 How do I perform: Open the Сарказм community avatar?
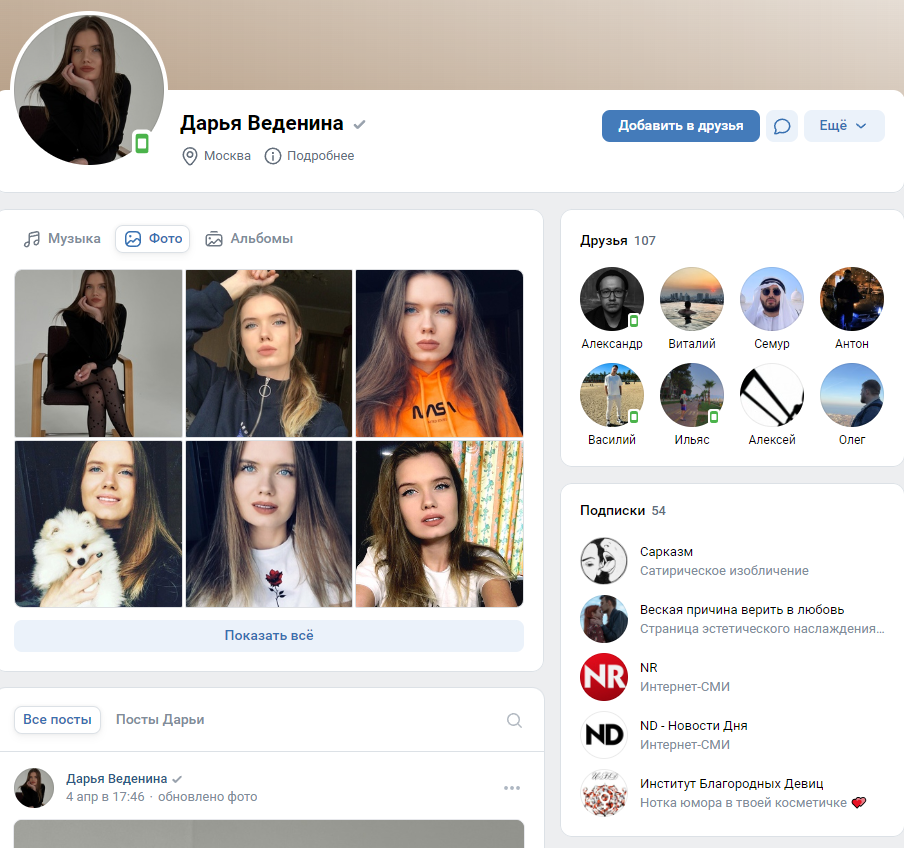point(604,561)
